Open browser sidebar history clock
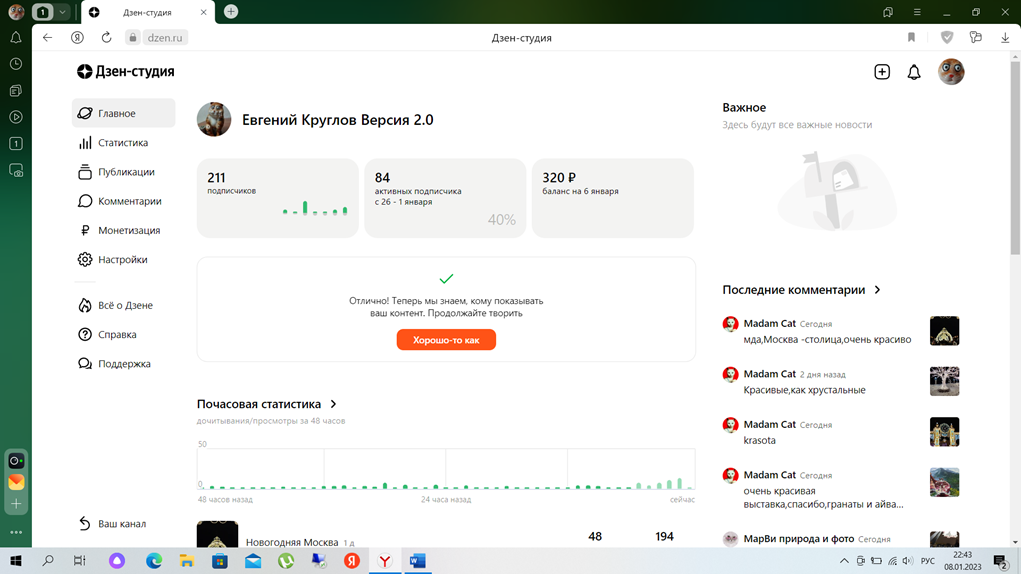Viewport: 1021px width, 574px height. pyautogui.click(x=16, y=64)
